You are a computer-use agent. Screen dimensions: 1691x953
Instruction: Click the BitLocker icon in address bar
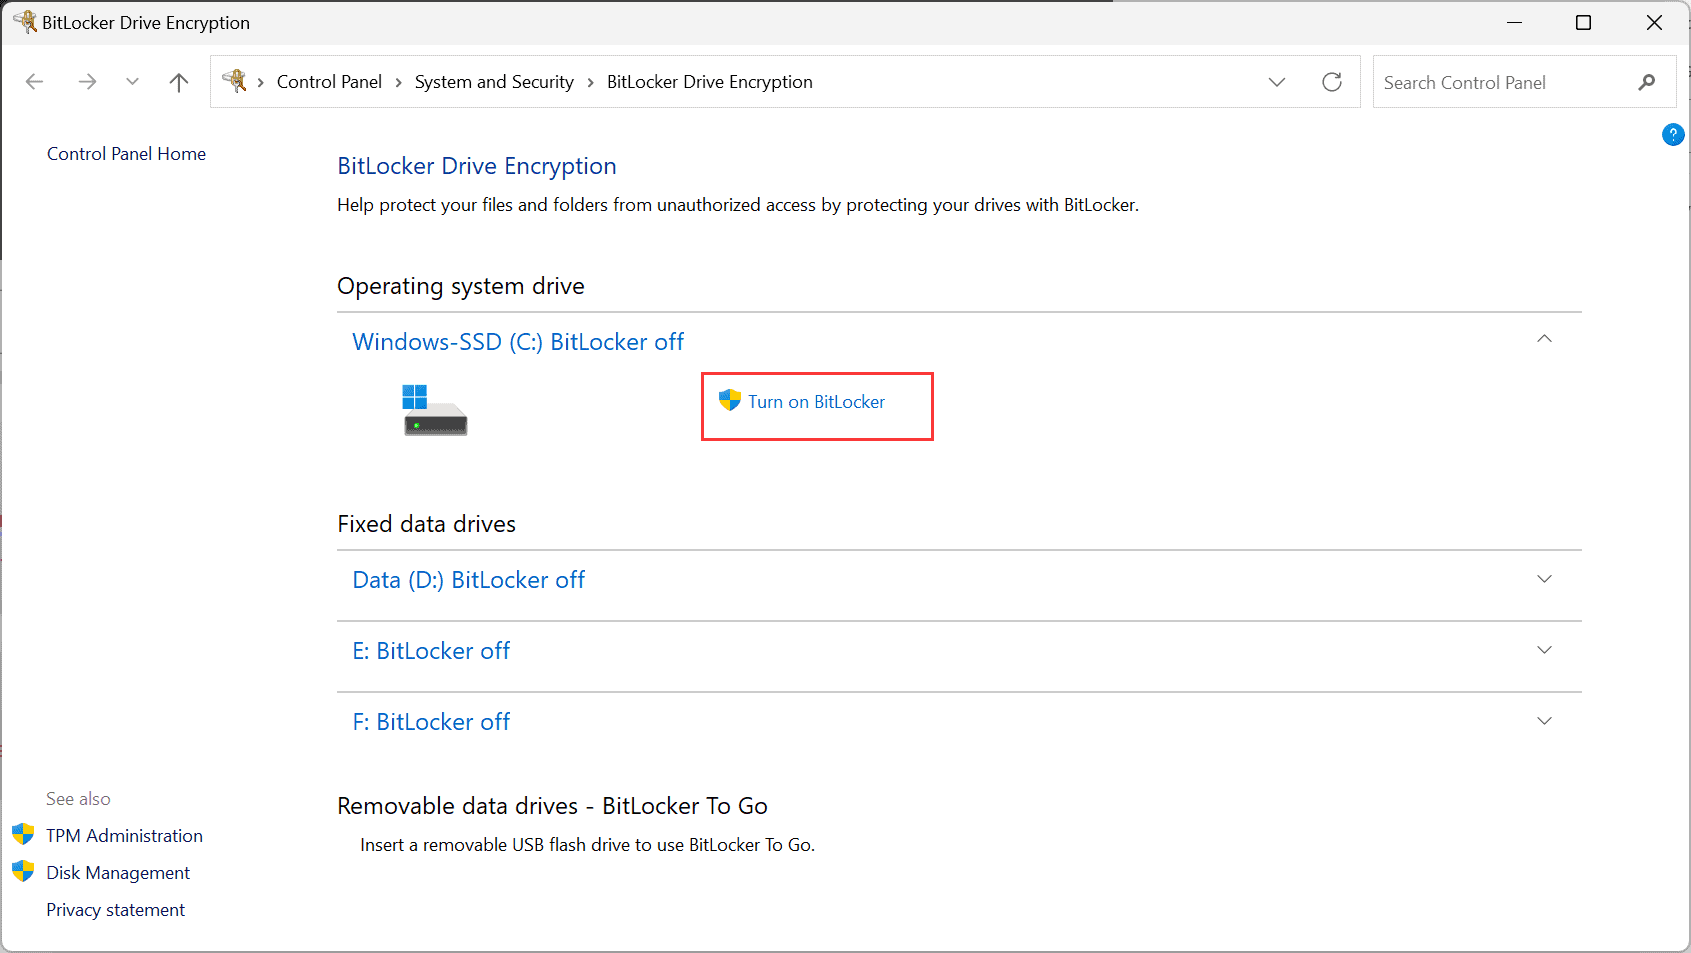(x=235, y=81)
